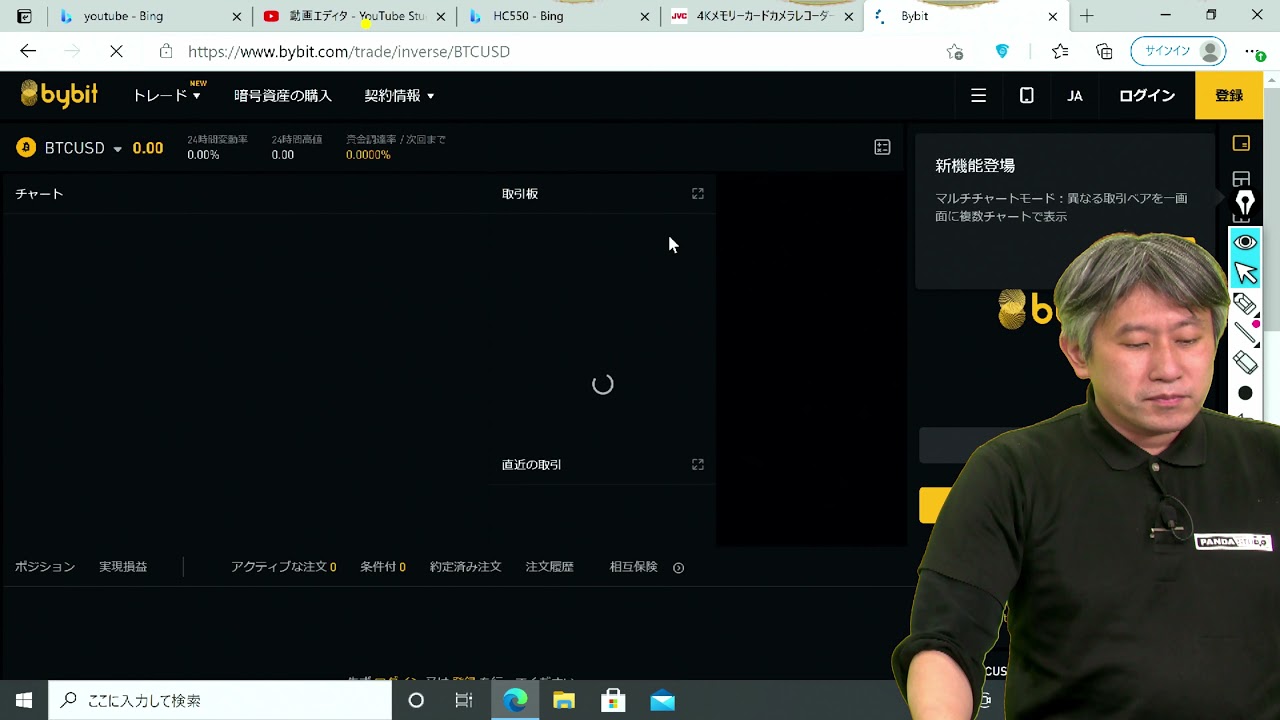Click the yellow layout mode icon
The width and height of the screenshot is (1280, 720).
[1241, 144]
